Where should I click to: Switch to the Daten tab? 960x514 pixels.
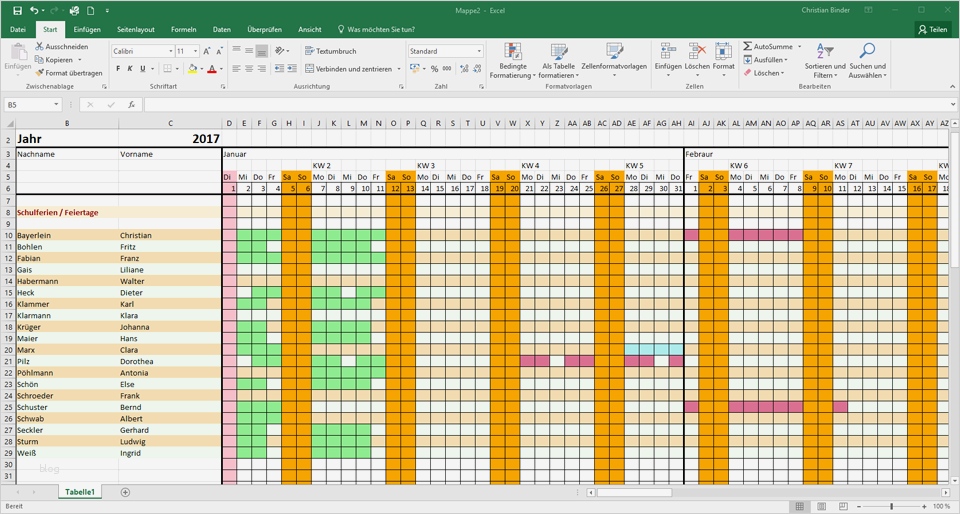(x=222, y=29)
